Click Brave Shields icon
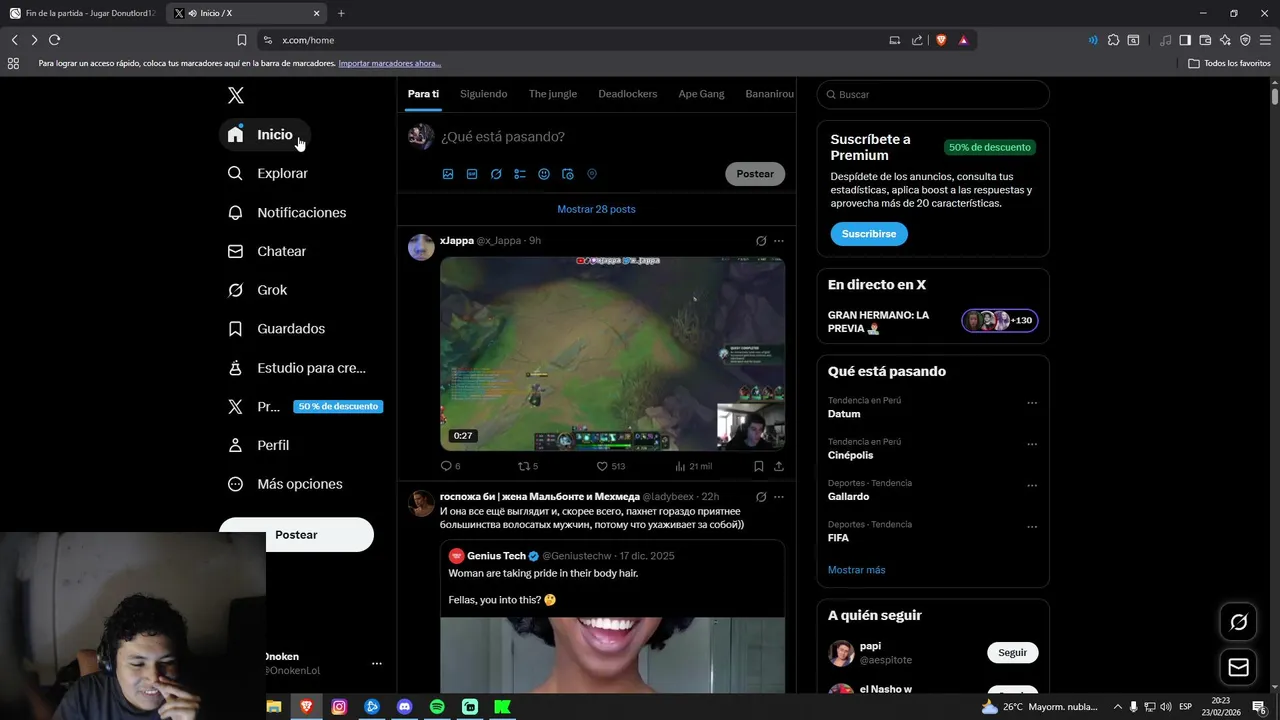Viewport: 1280px width, 720px height. (941, 40)
